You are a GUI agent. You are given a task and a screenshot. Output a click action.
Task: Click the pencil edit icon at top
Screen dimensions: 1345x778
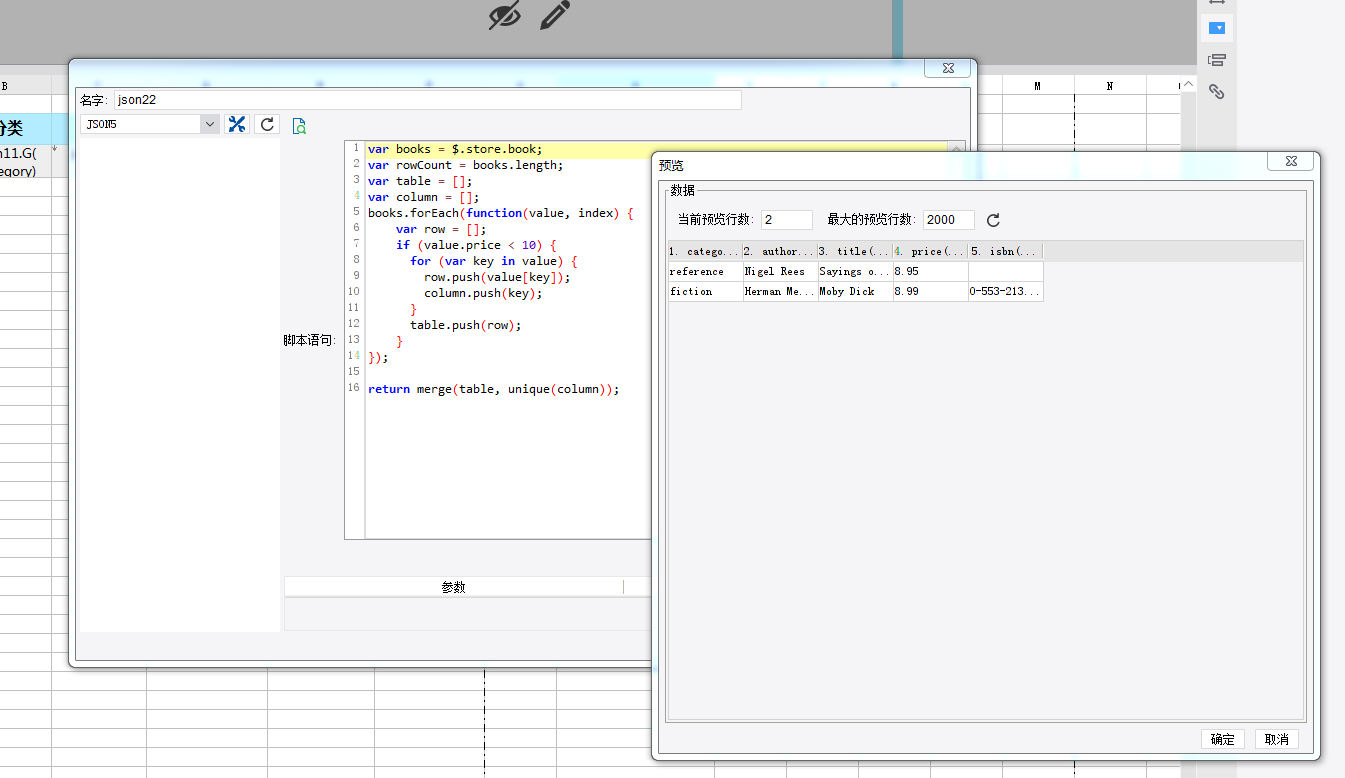[x=555, y=15]
